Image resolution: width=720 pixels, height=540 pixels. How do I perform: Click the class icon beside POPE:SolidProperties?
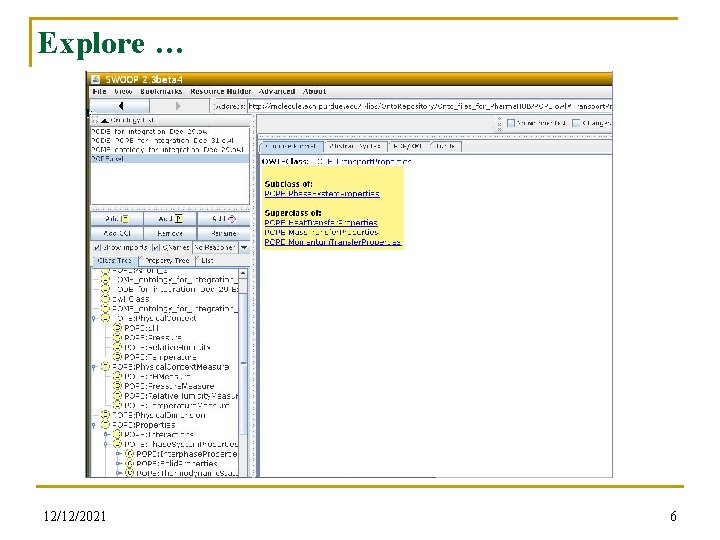pos(129,463)
